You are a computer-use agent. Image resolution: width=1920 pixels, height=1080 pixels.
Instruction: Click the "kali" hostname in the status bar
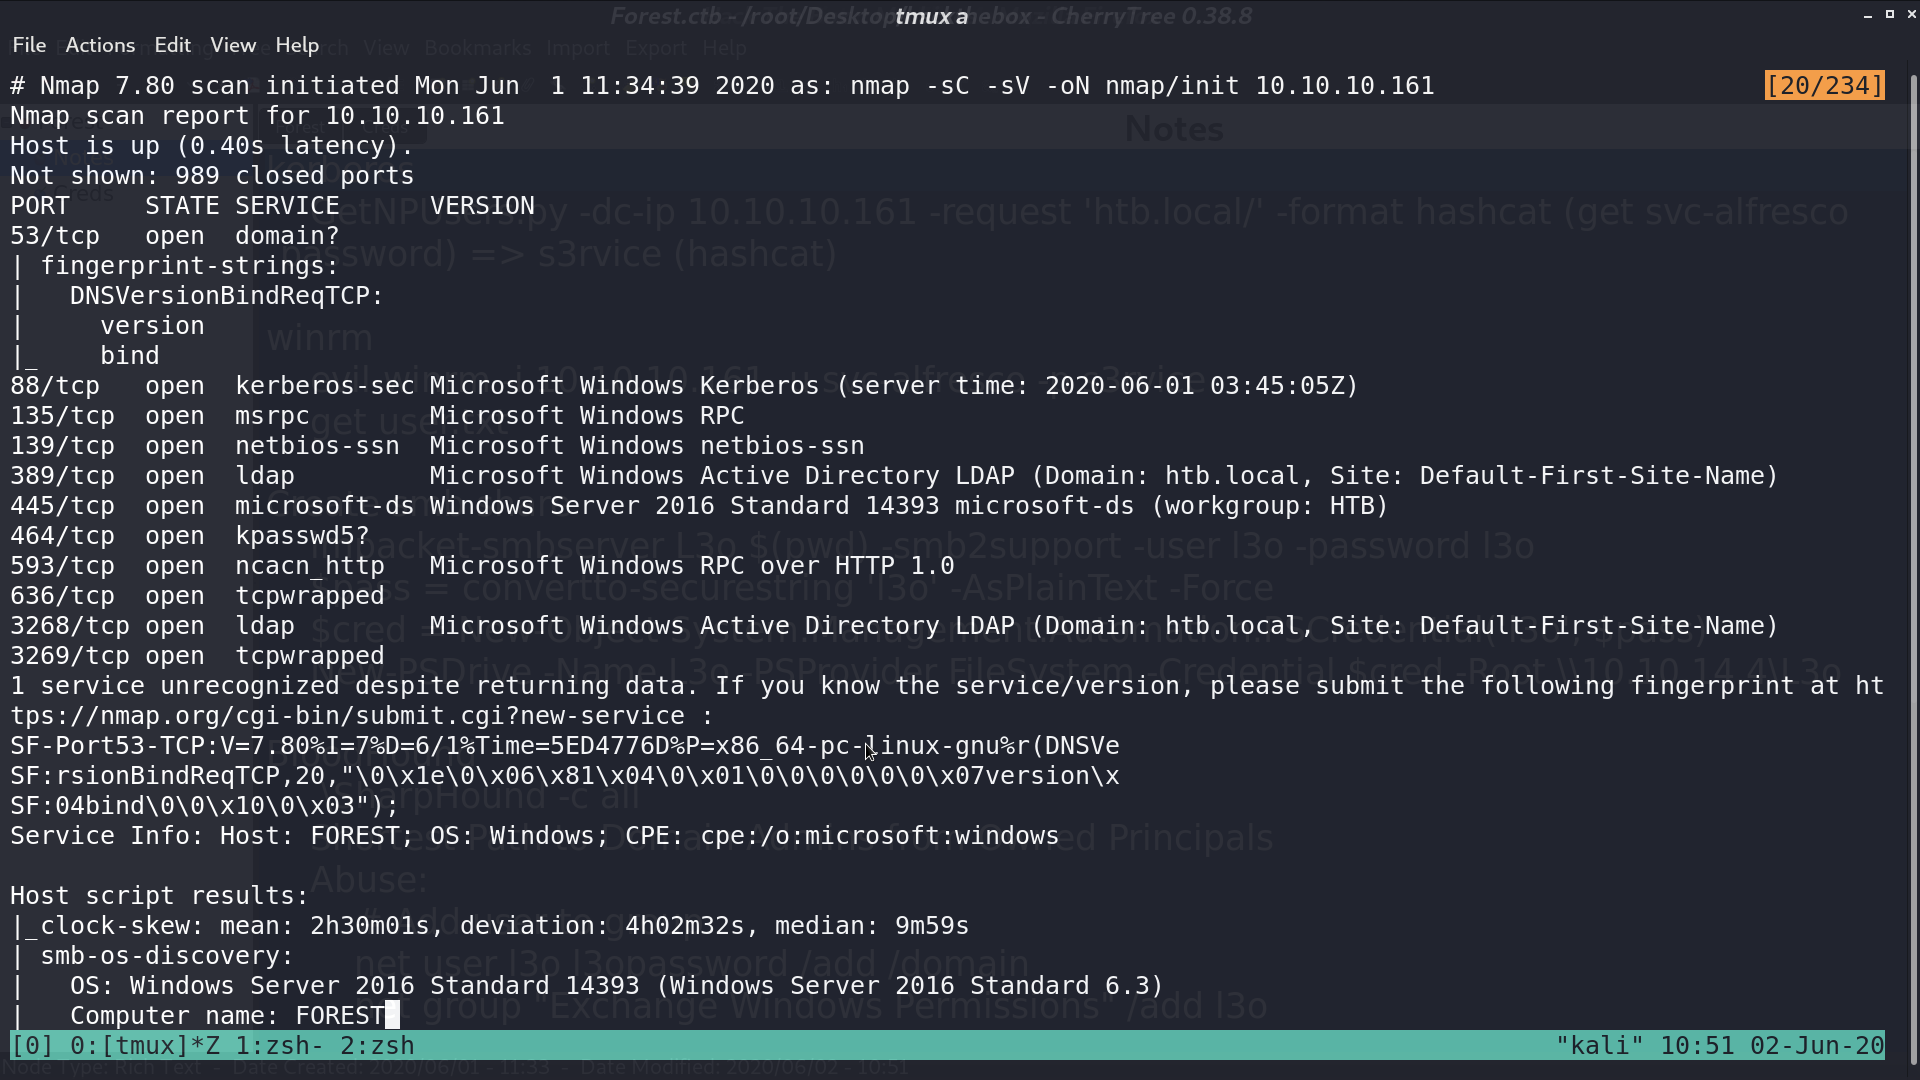point(1599,1046)
